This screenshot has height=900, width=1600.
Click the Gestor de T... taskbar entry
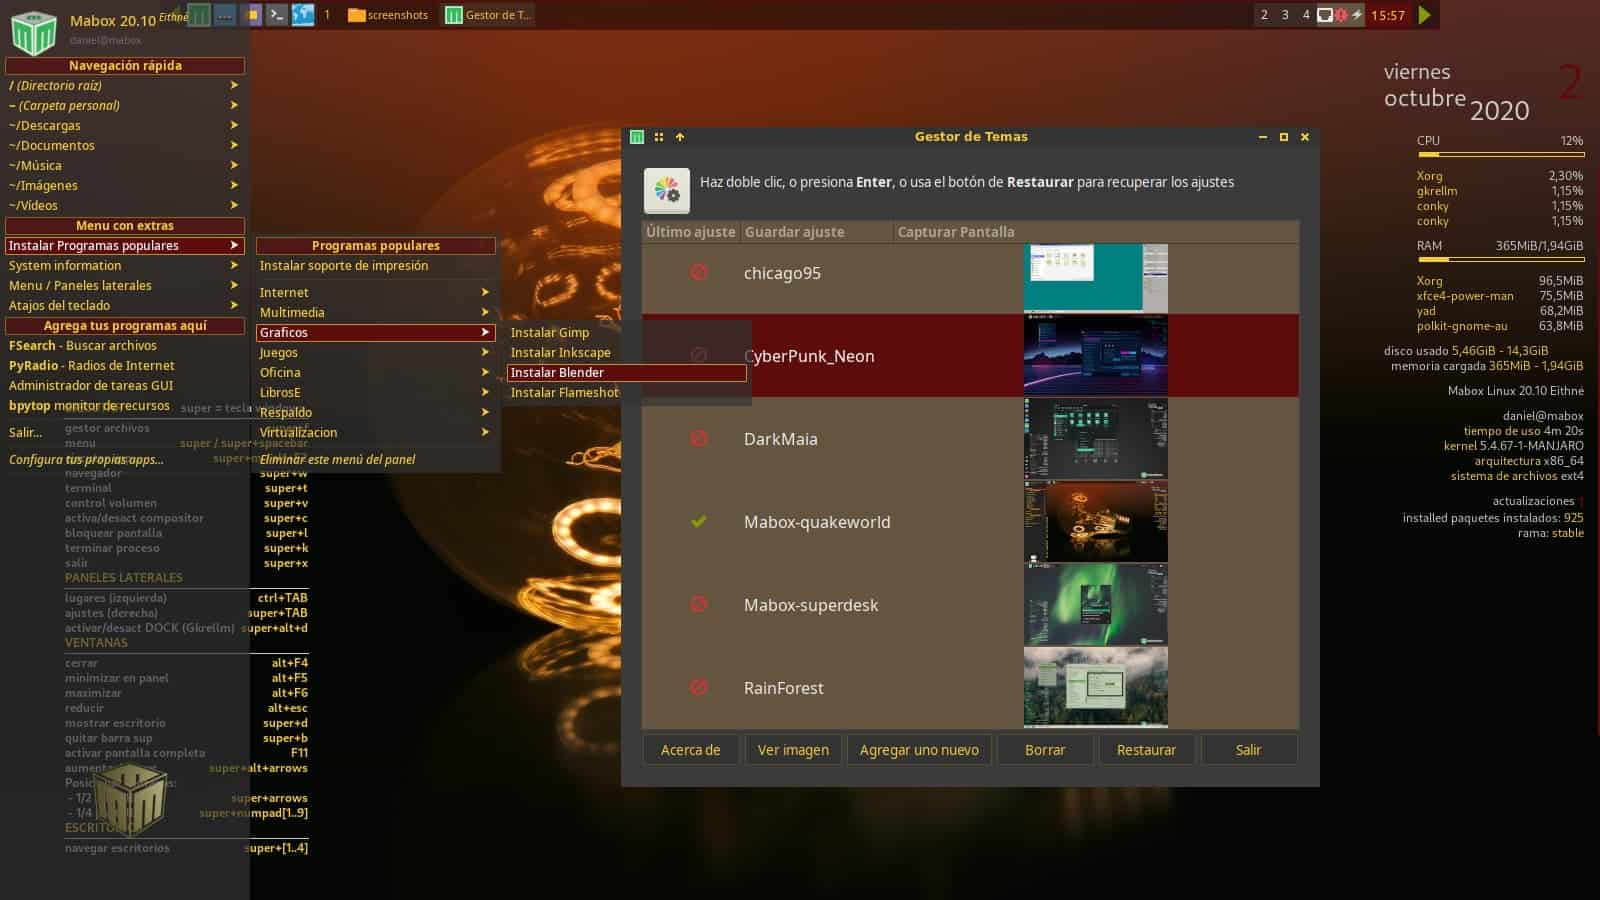pos(489,15)
